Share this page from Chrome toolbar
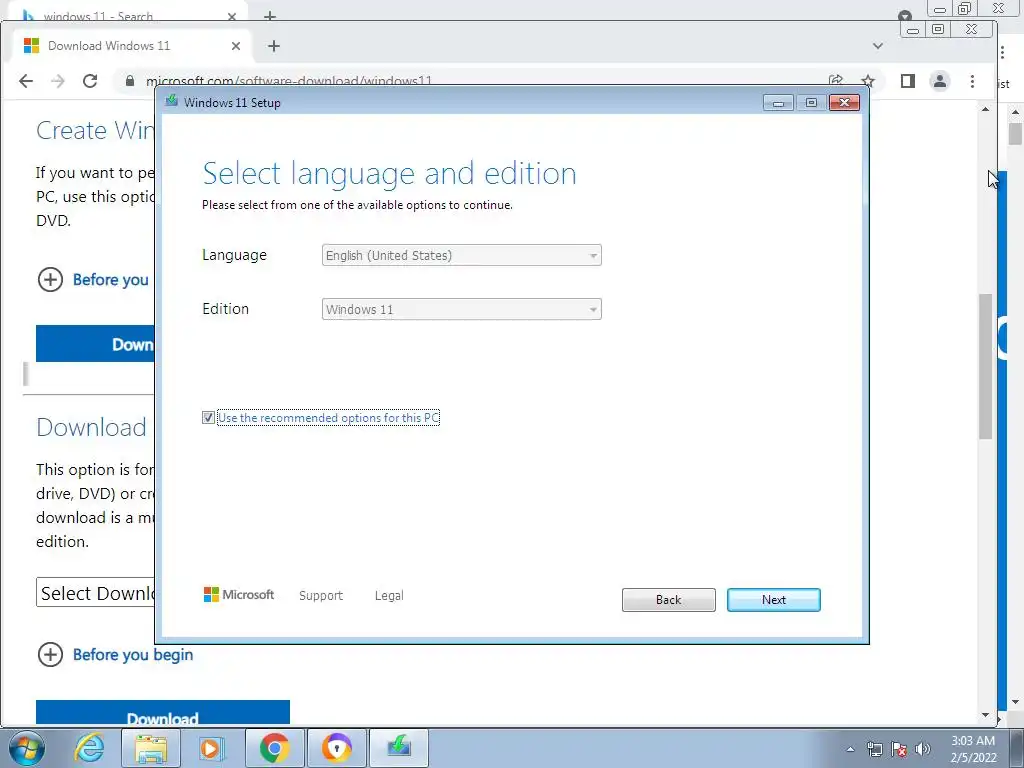The width and height of the screenshot is (1024, 768). (836, 80)
